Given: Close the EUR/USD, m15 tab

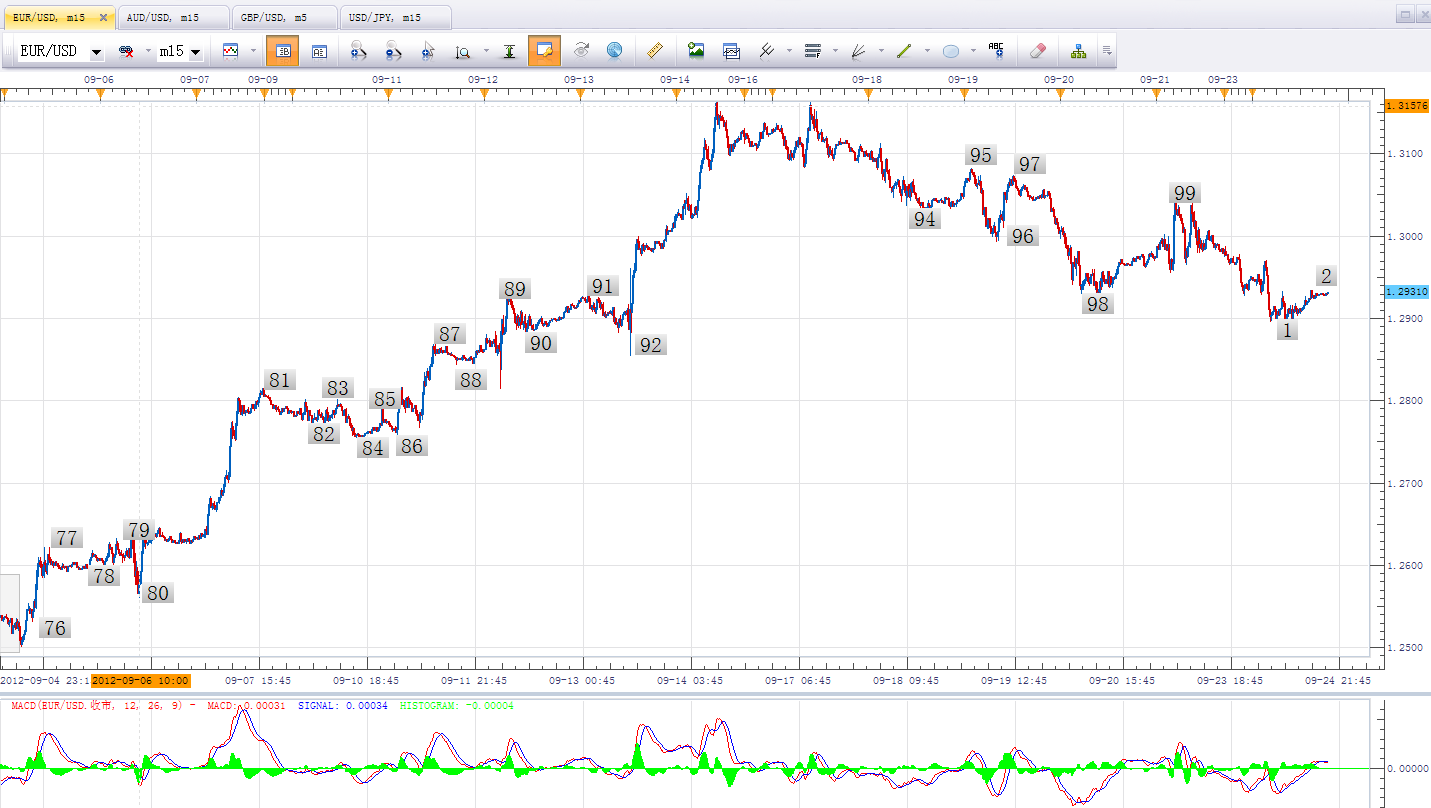Looking at the screenshot, I should 103,17.
